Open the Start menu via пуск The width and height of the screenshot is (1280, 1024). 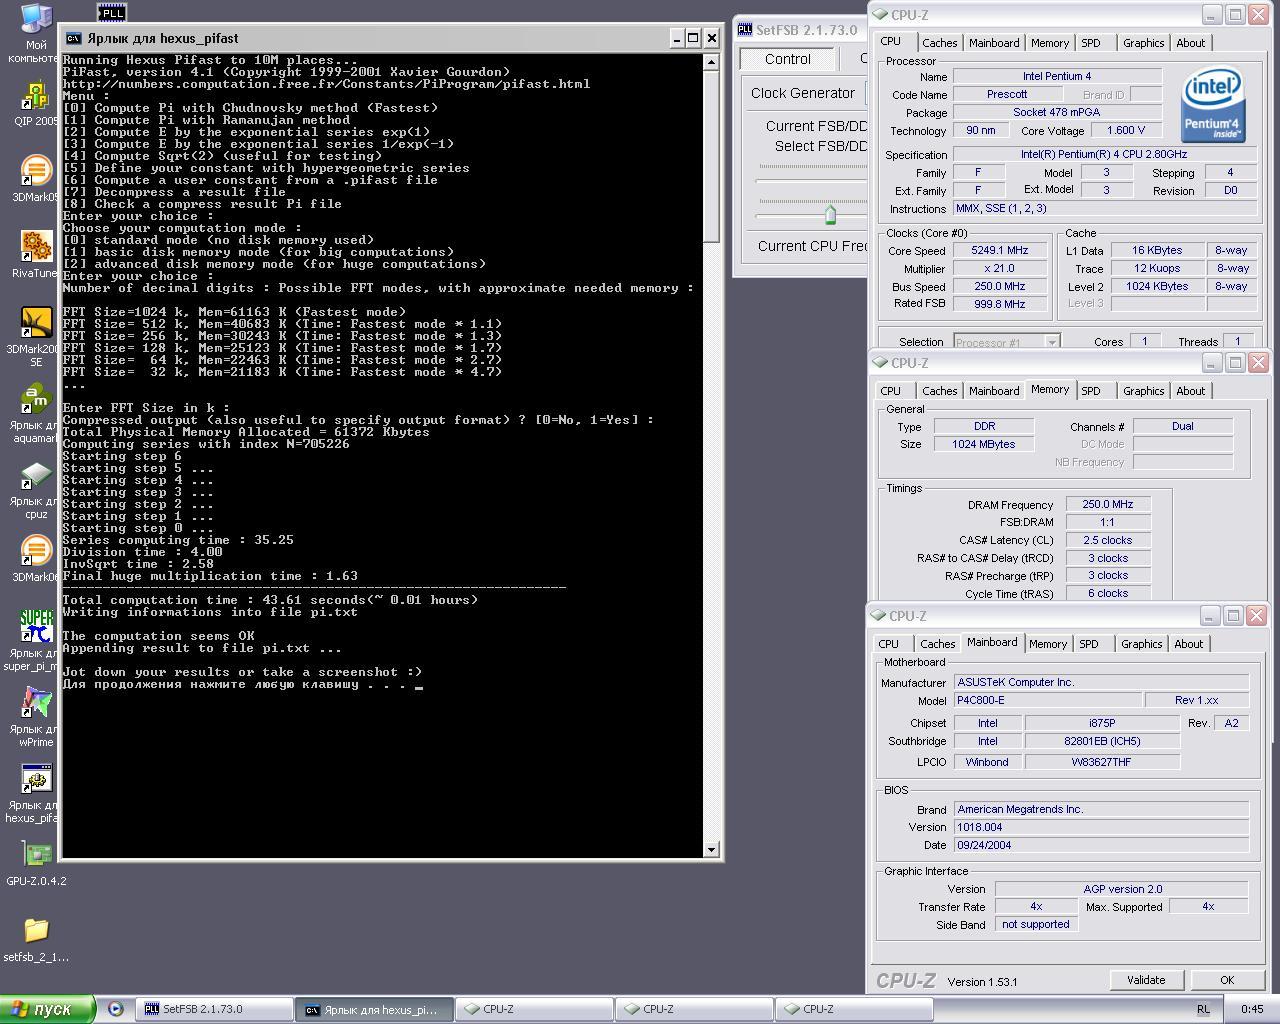(x=46, y=1009)
